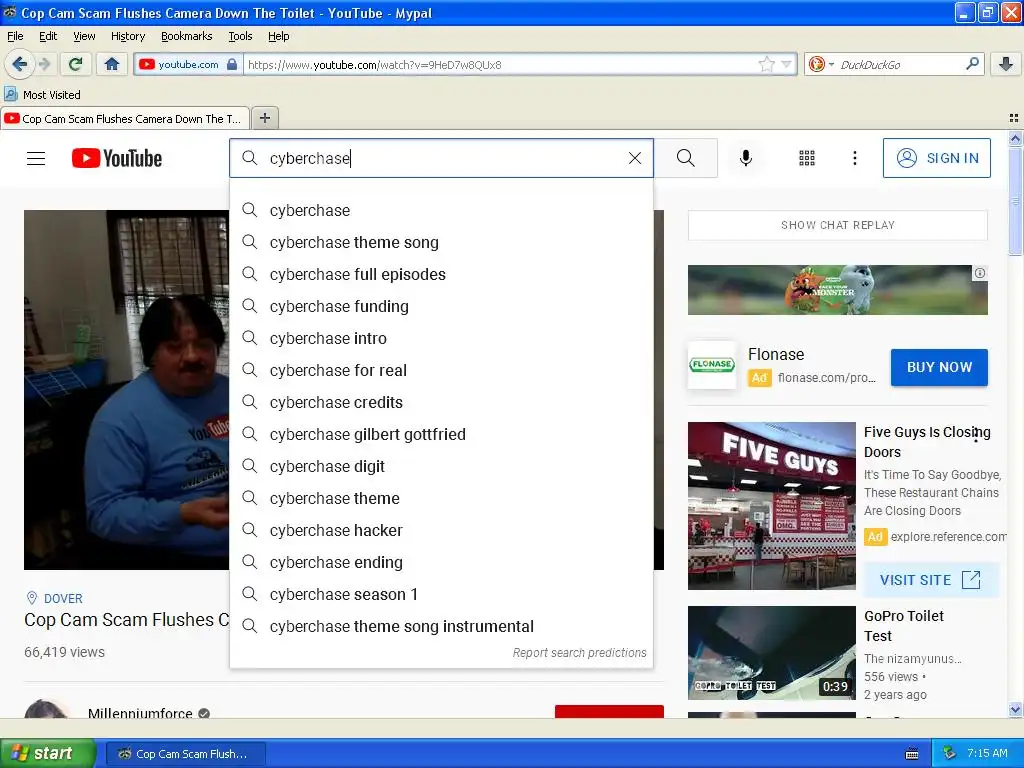The width and height of the screenshot is (1024, 768).
Task: Choose suggestion "cyberchase theme song instrumental"
Action: pos(441,626)
